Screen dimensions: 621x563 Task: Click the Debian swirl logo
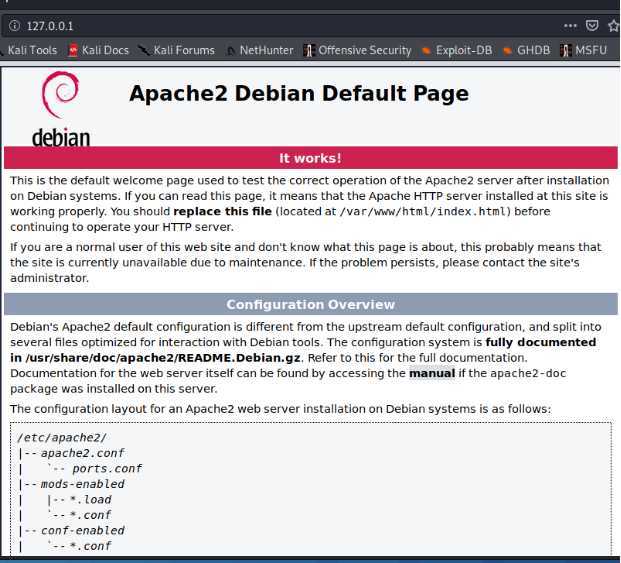[61, 95]
